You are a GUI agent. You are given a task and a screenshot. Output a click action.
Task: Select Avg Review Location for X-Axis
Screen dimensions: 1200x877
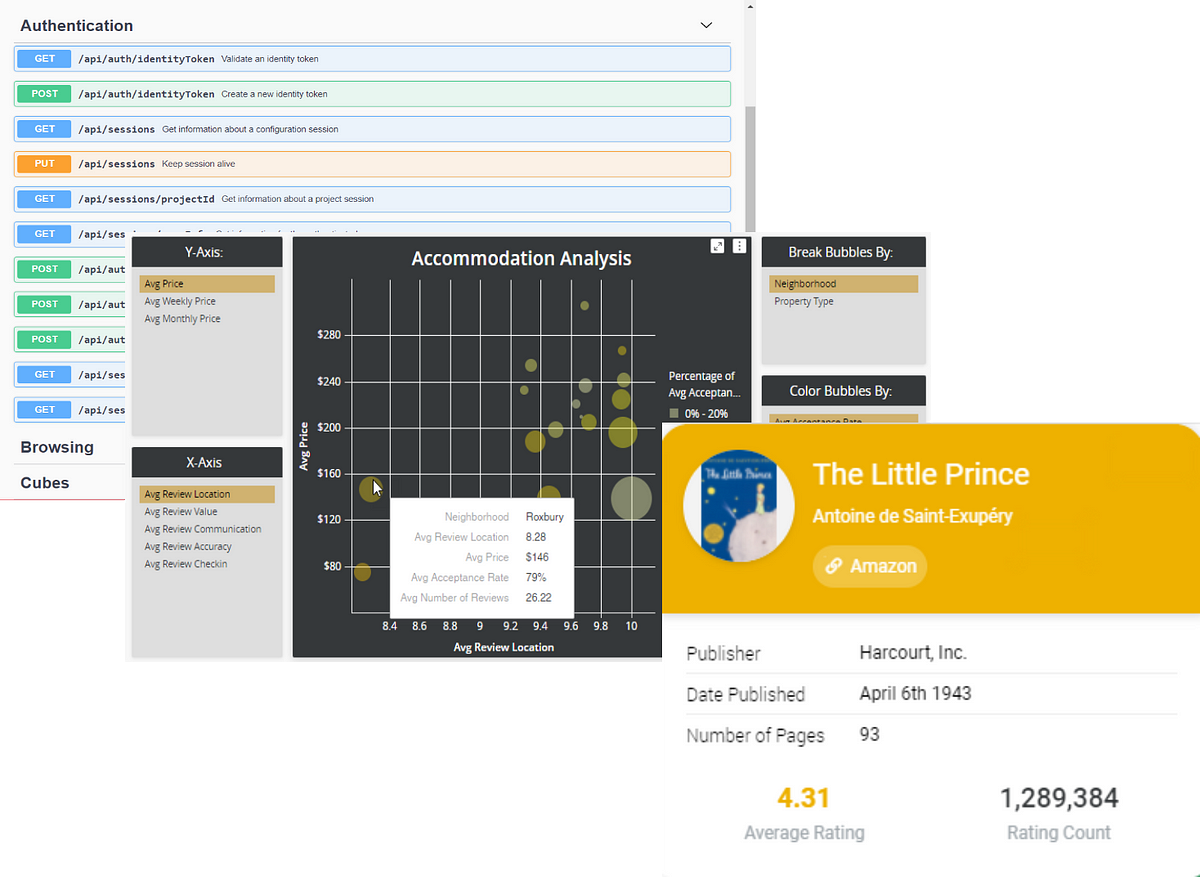pyautogui.click(x=207, y=494)
